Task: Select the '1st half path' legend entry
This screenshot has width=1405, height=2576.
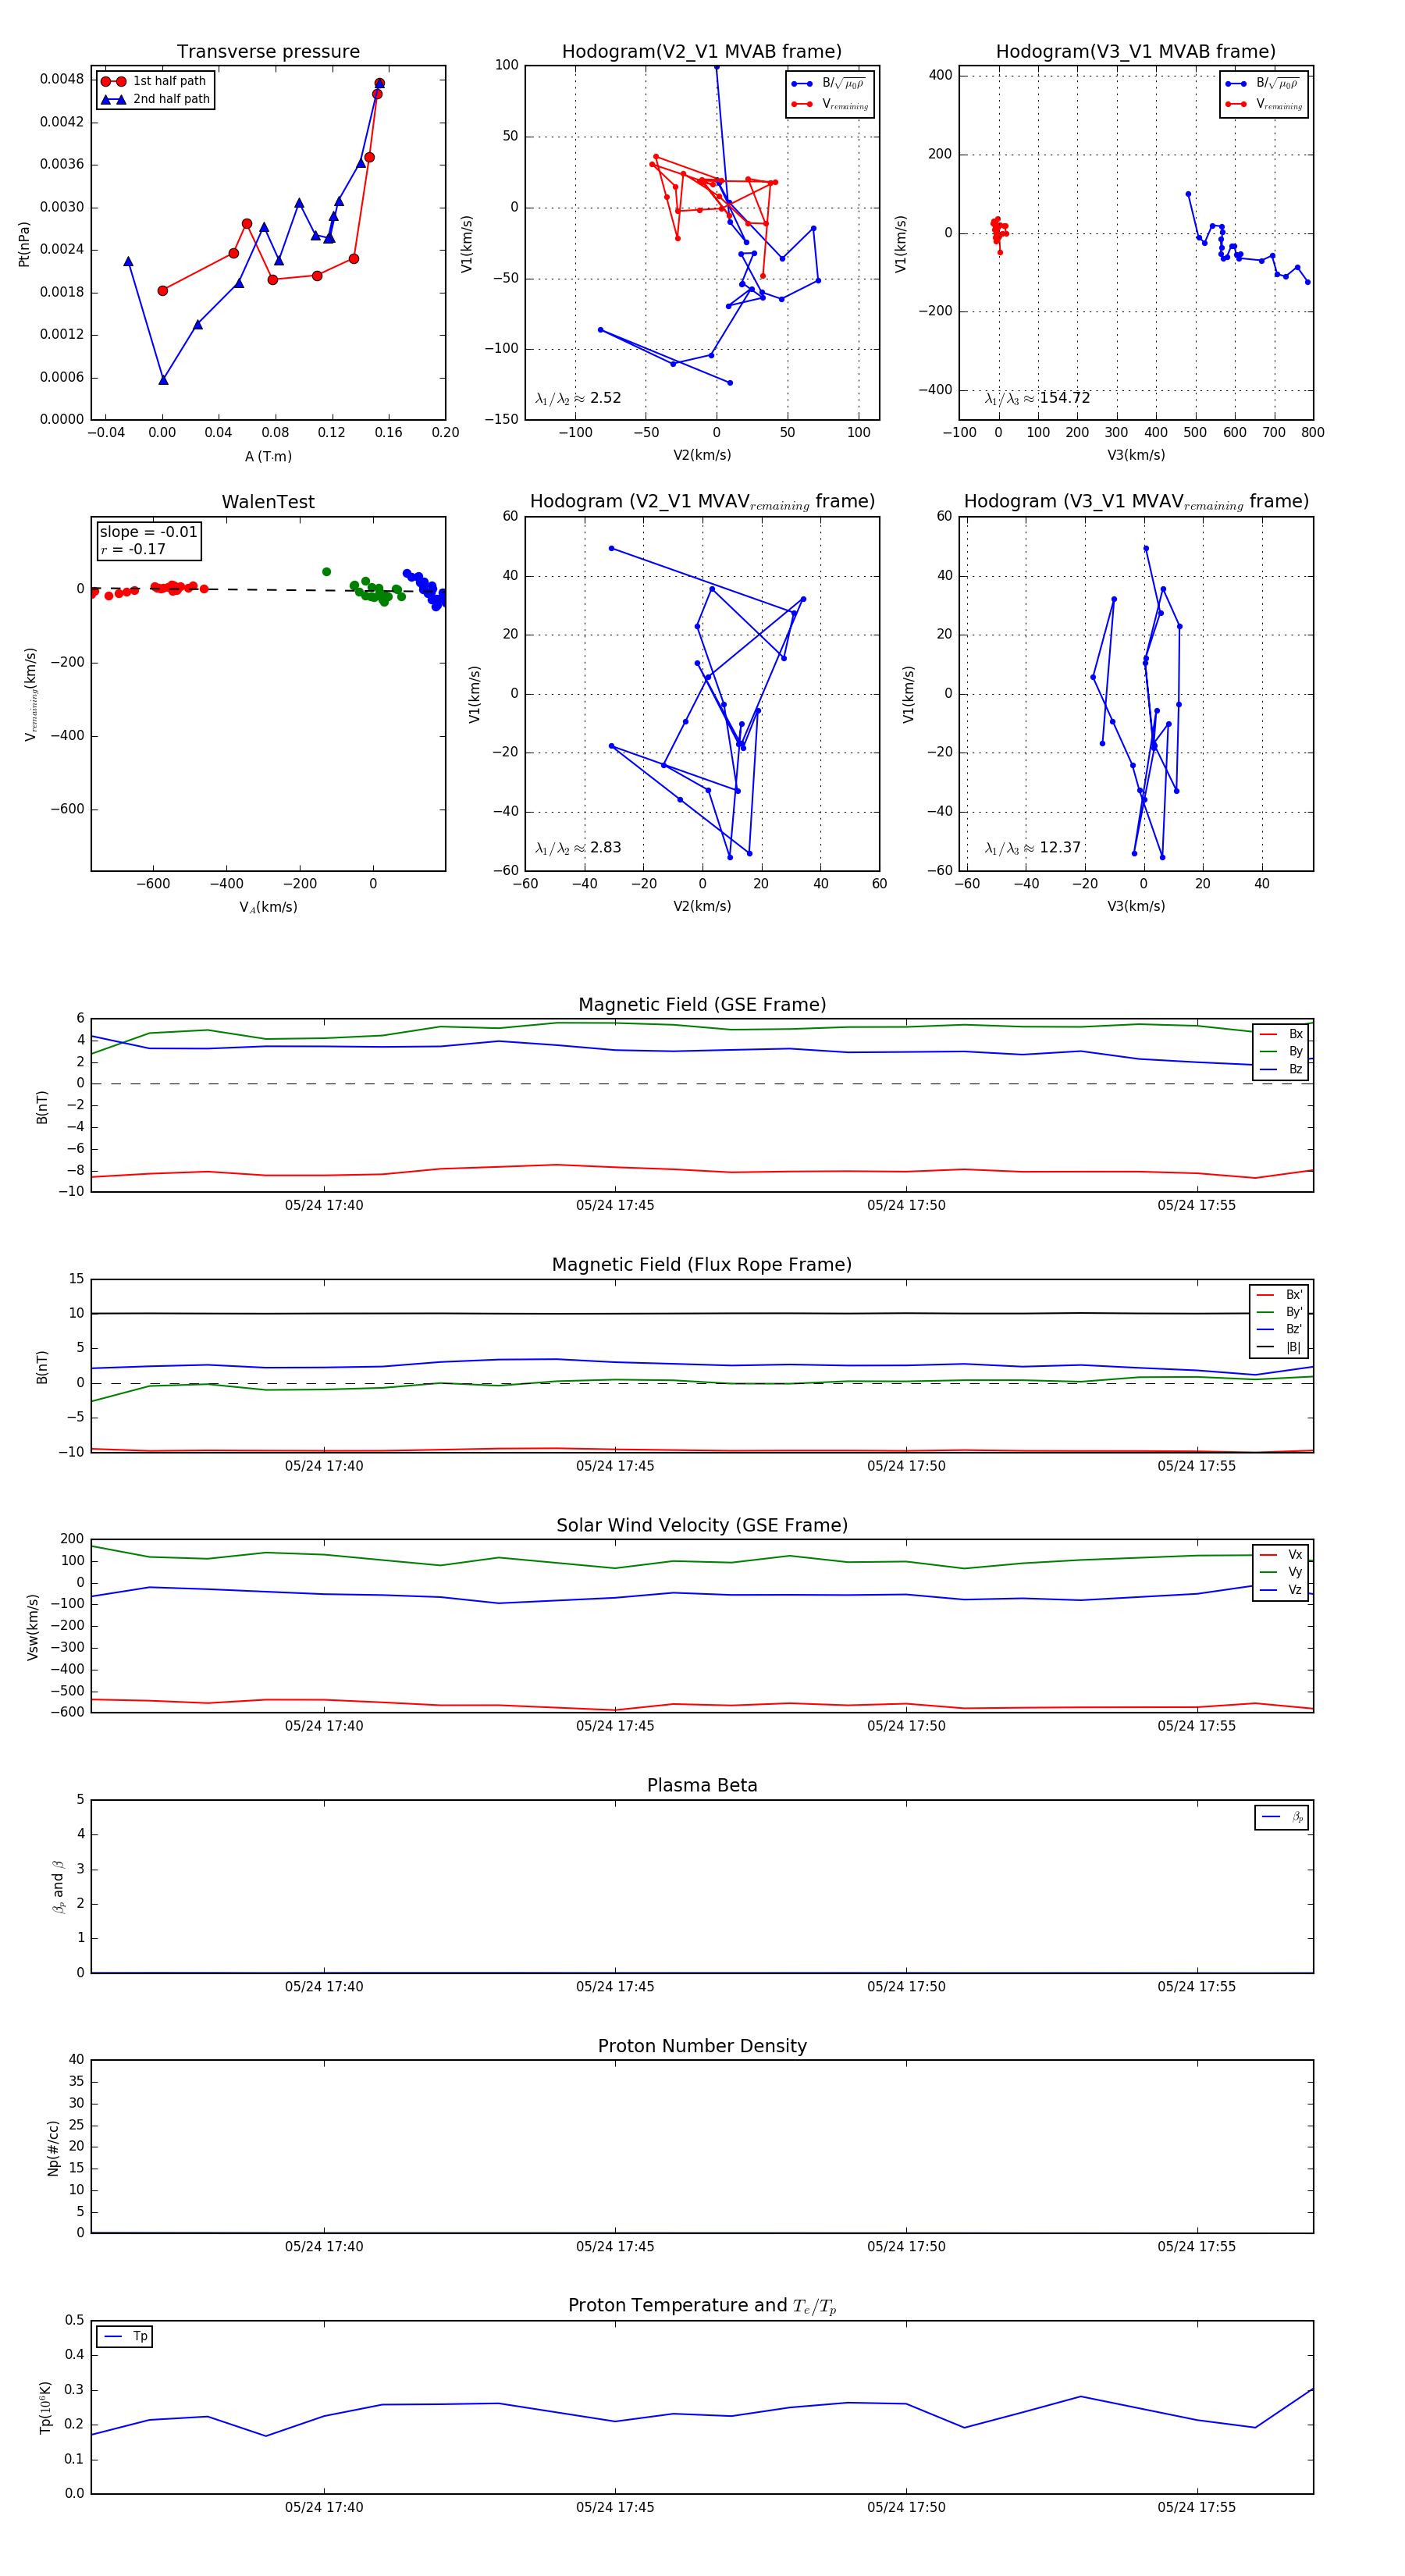Action: [x=155, y=81]
